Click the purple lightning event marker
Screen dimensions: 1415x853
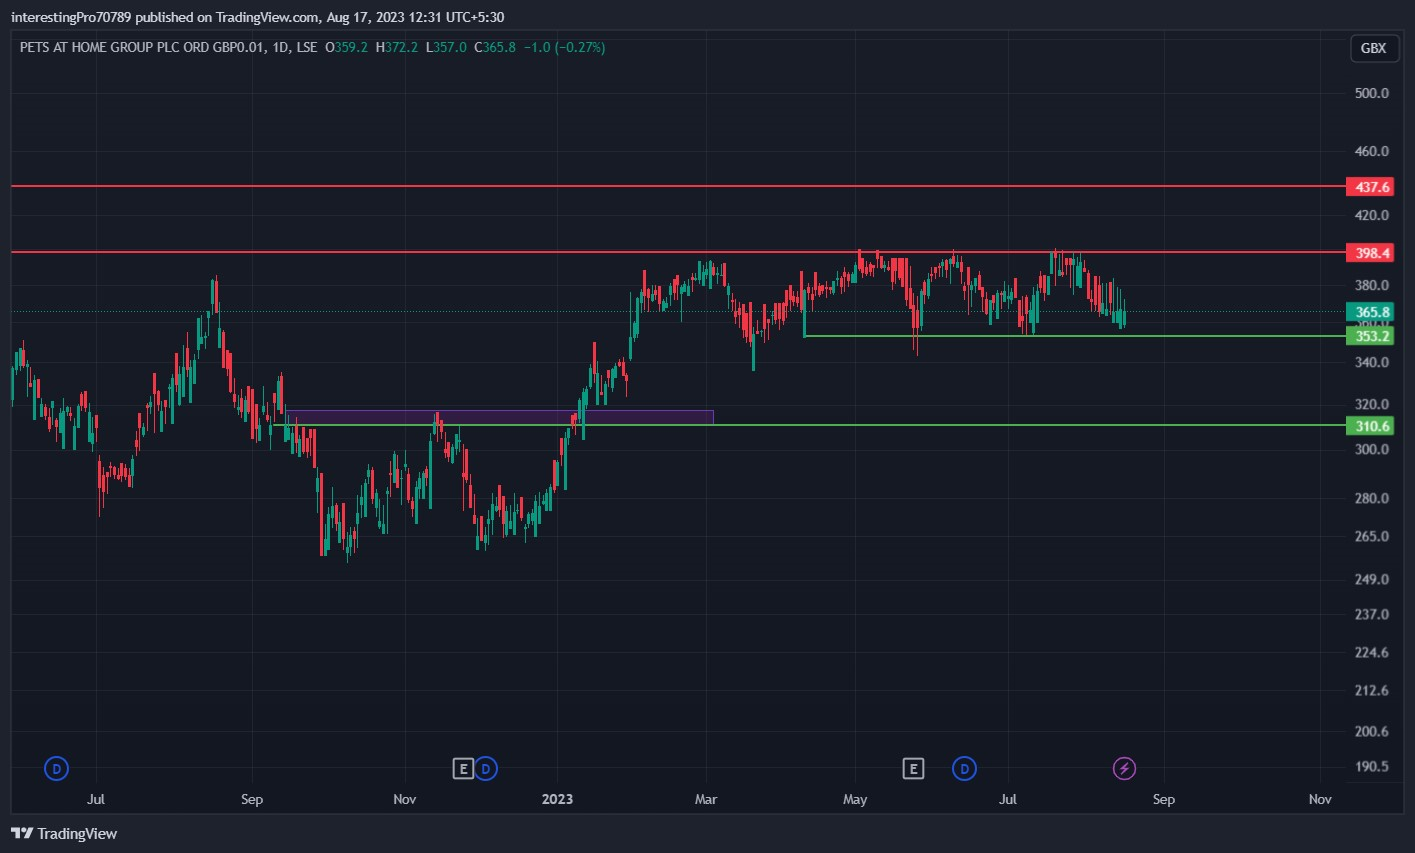1125,768
